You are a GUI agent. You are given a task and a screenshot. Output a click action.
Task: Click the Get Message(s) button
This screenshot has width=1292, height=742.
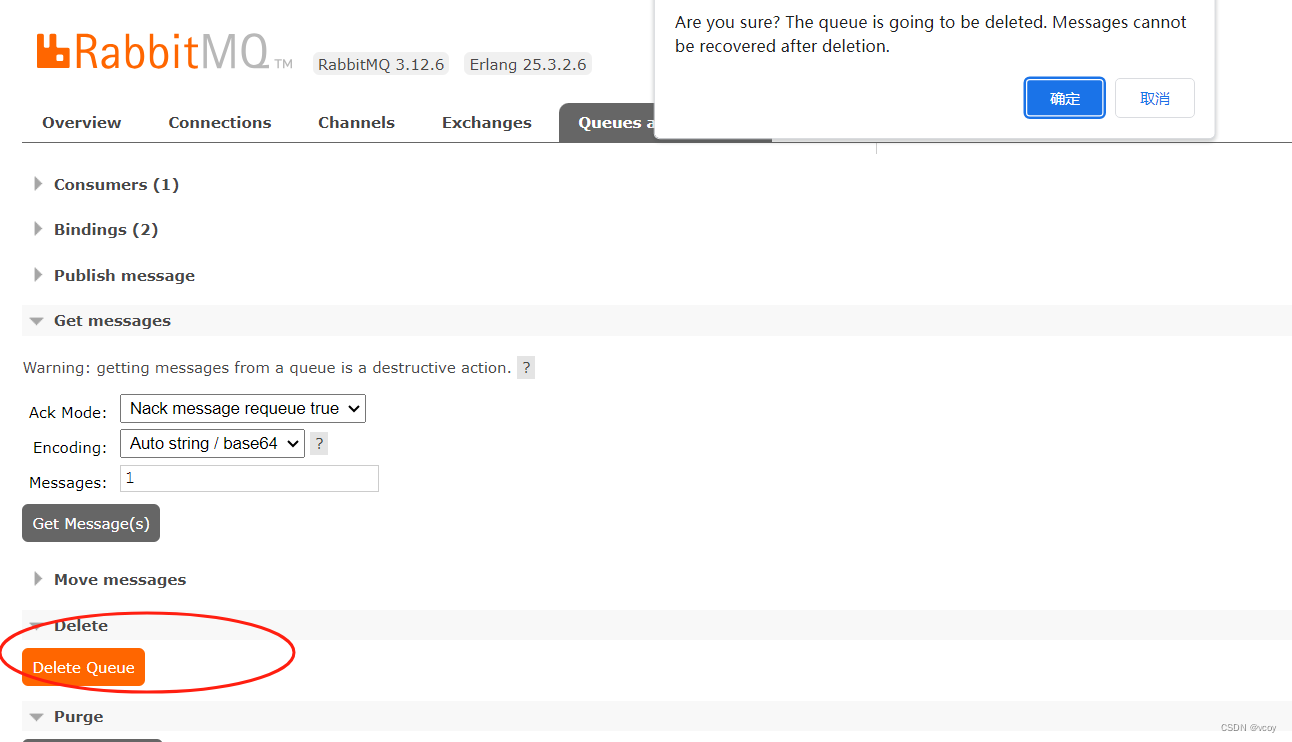click(91, 523)
